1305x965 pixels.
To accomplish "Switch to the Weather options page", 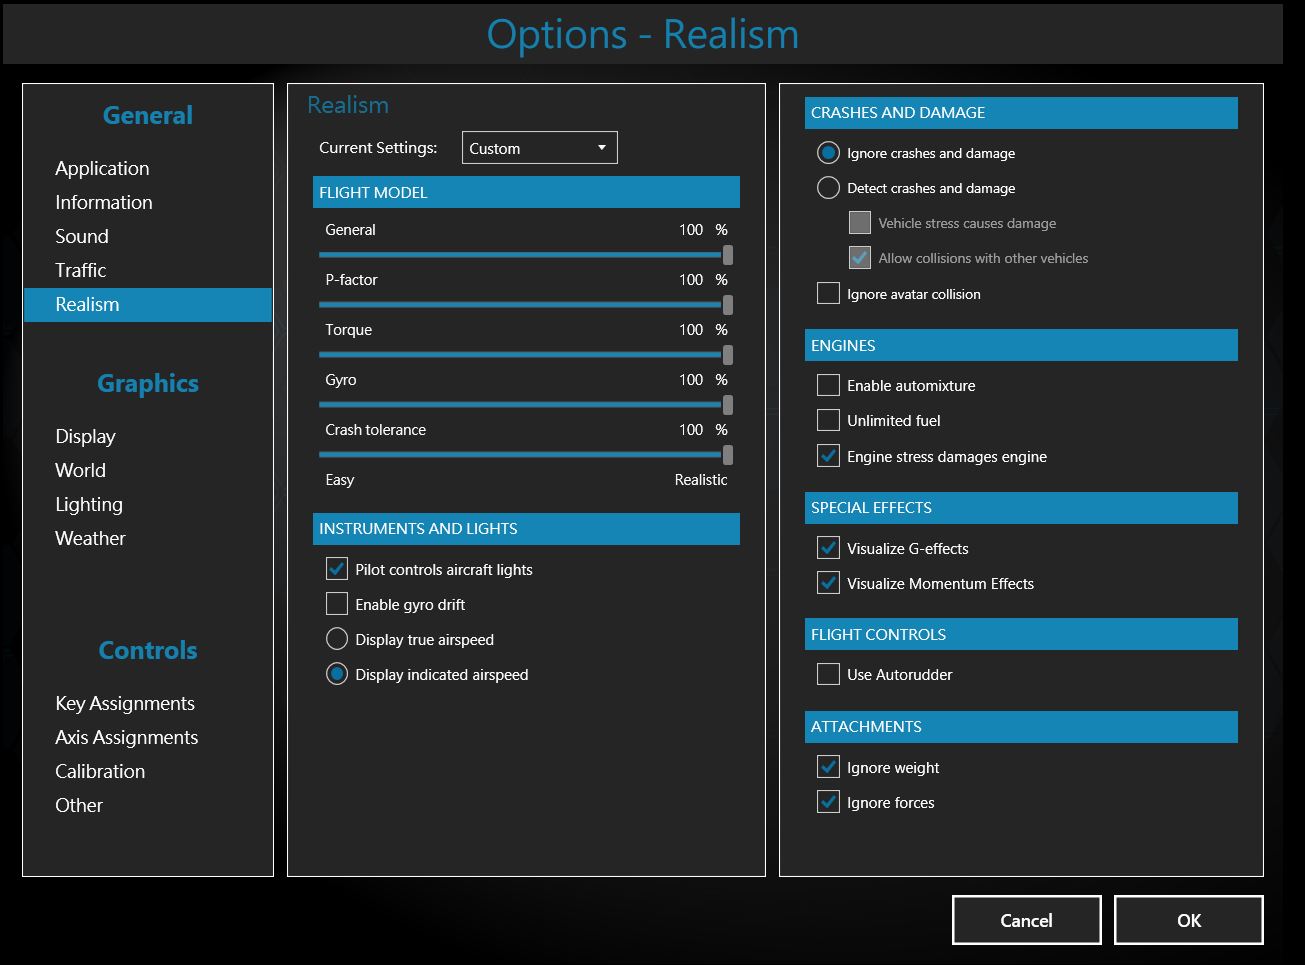I will [x=90, y=538].
